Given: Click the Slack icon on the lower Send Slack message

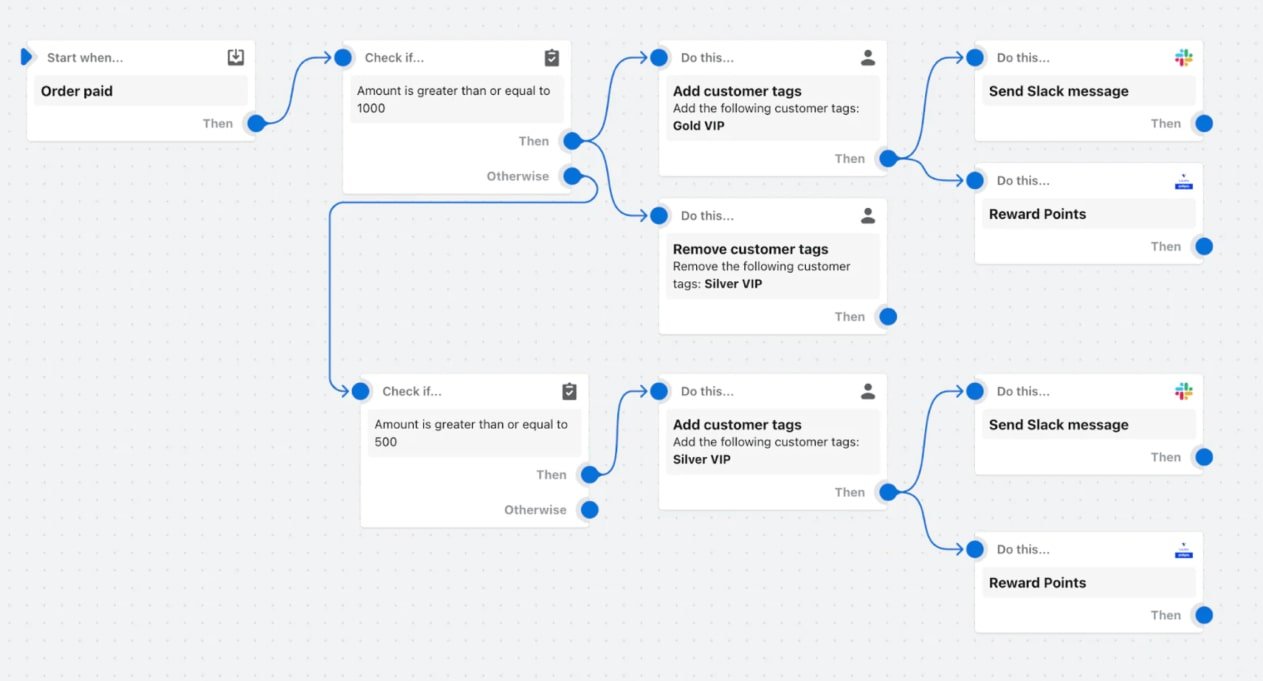Looking at the screenshot, I should 1184,391.
